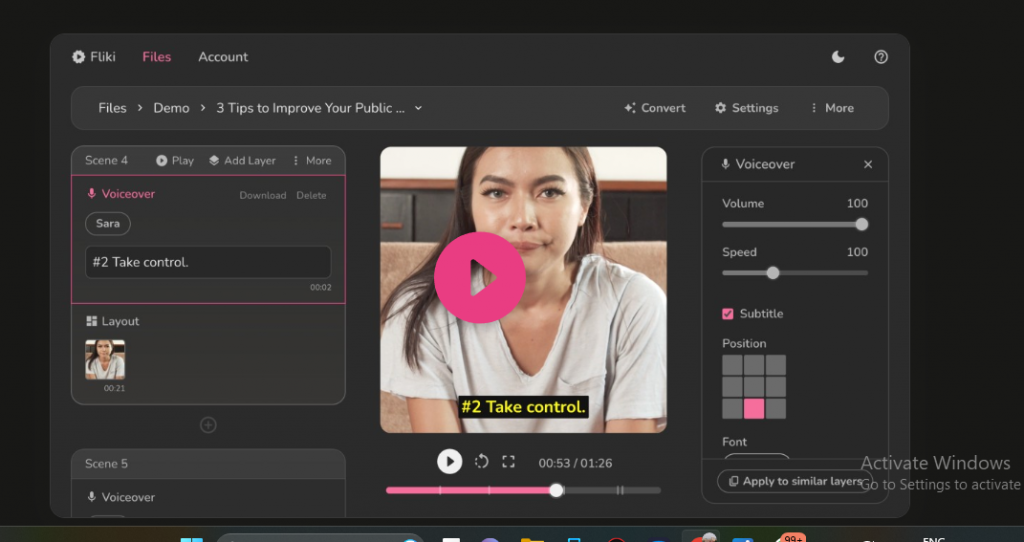The width and height of the screenshot is (1024, 542).
Task: Play Scene 4
Action: click(175, 160)
